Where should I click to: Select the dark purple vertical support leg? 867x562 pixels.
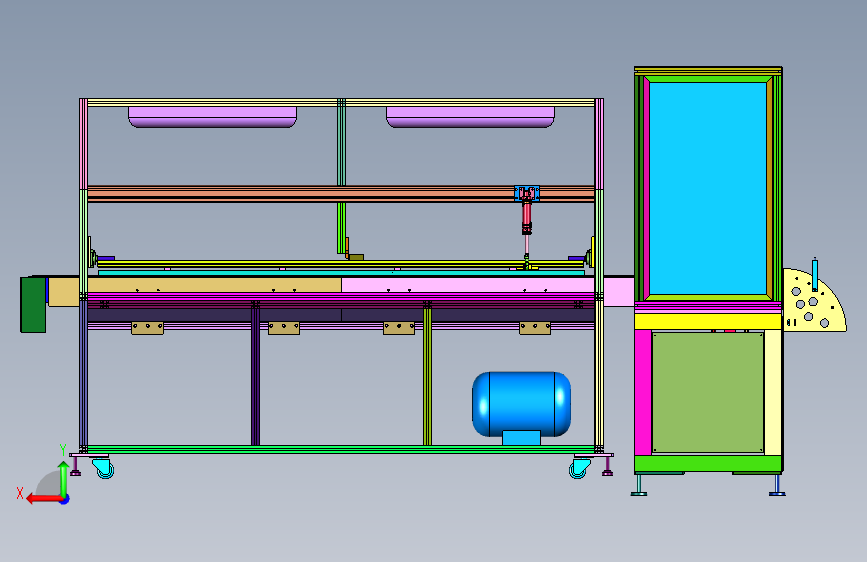tap(255, 373)
